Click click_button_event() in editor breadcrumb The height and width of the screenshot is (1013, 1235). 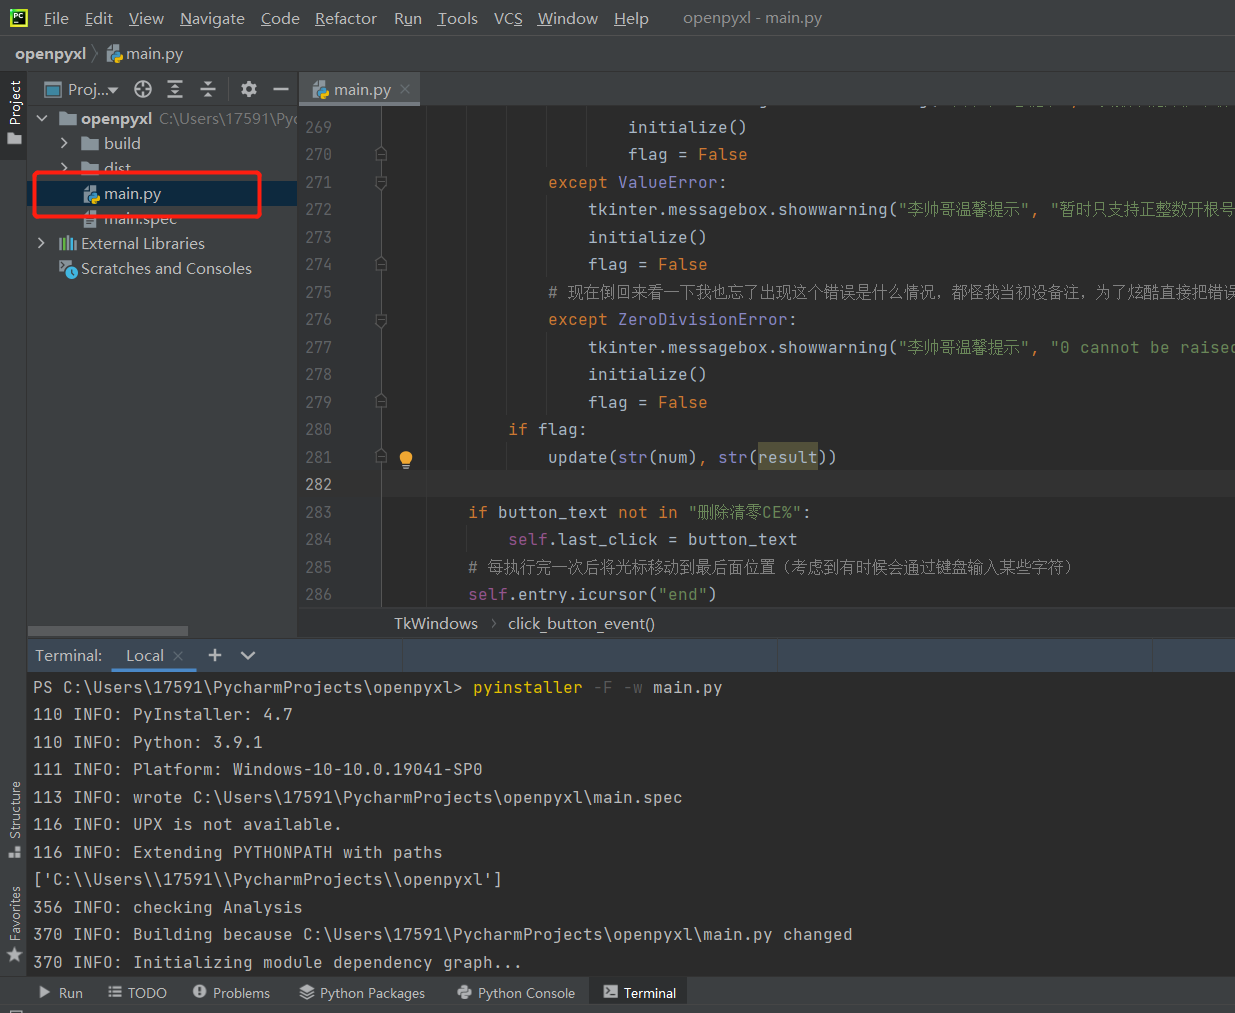coord(581,623)
